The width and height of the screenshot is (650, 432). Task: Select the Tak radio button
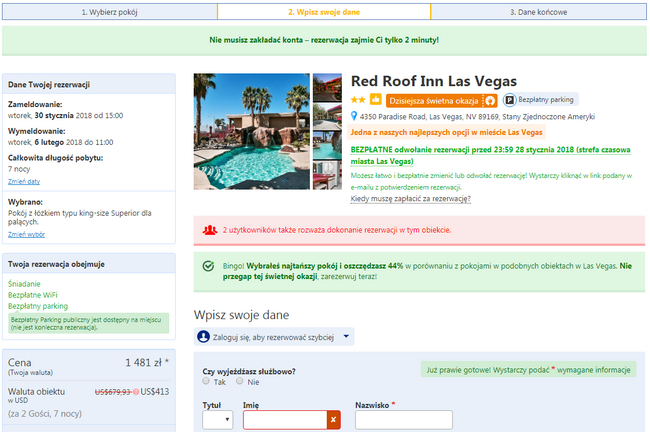206,381
